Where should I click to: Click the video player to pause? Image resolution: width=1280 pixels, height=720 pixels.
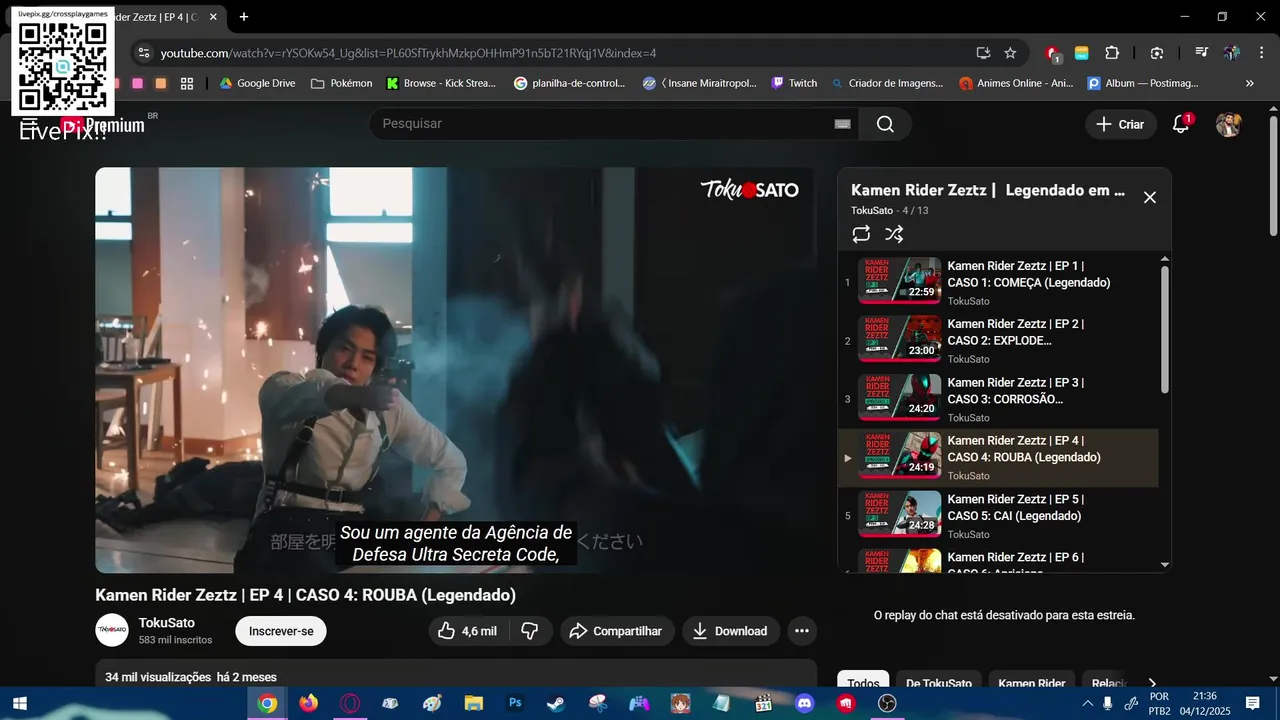point(456,370)
